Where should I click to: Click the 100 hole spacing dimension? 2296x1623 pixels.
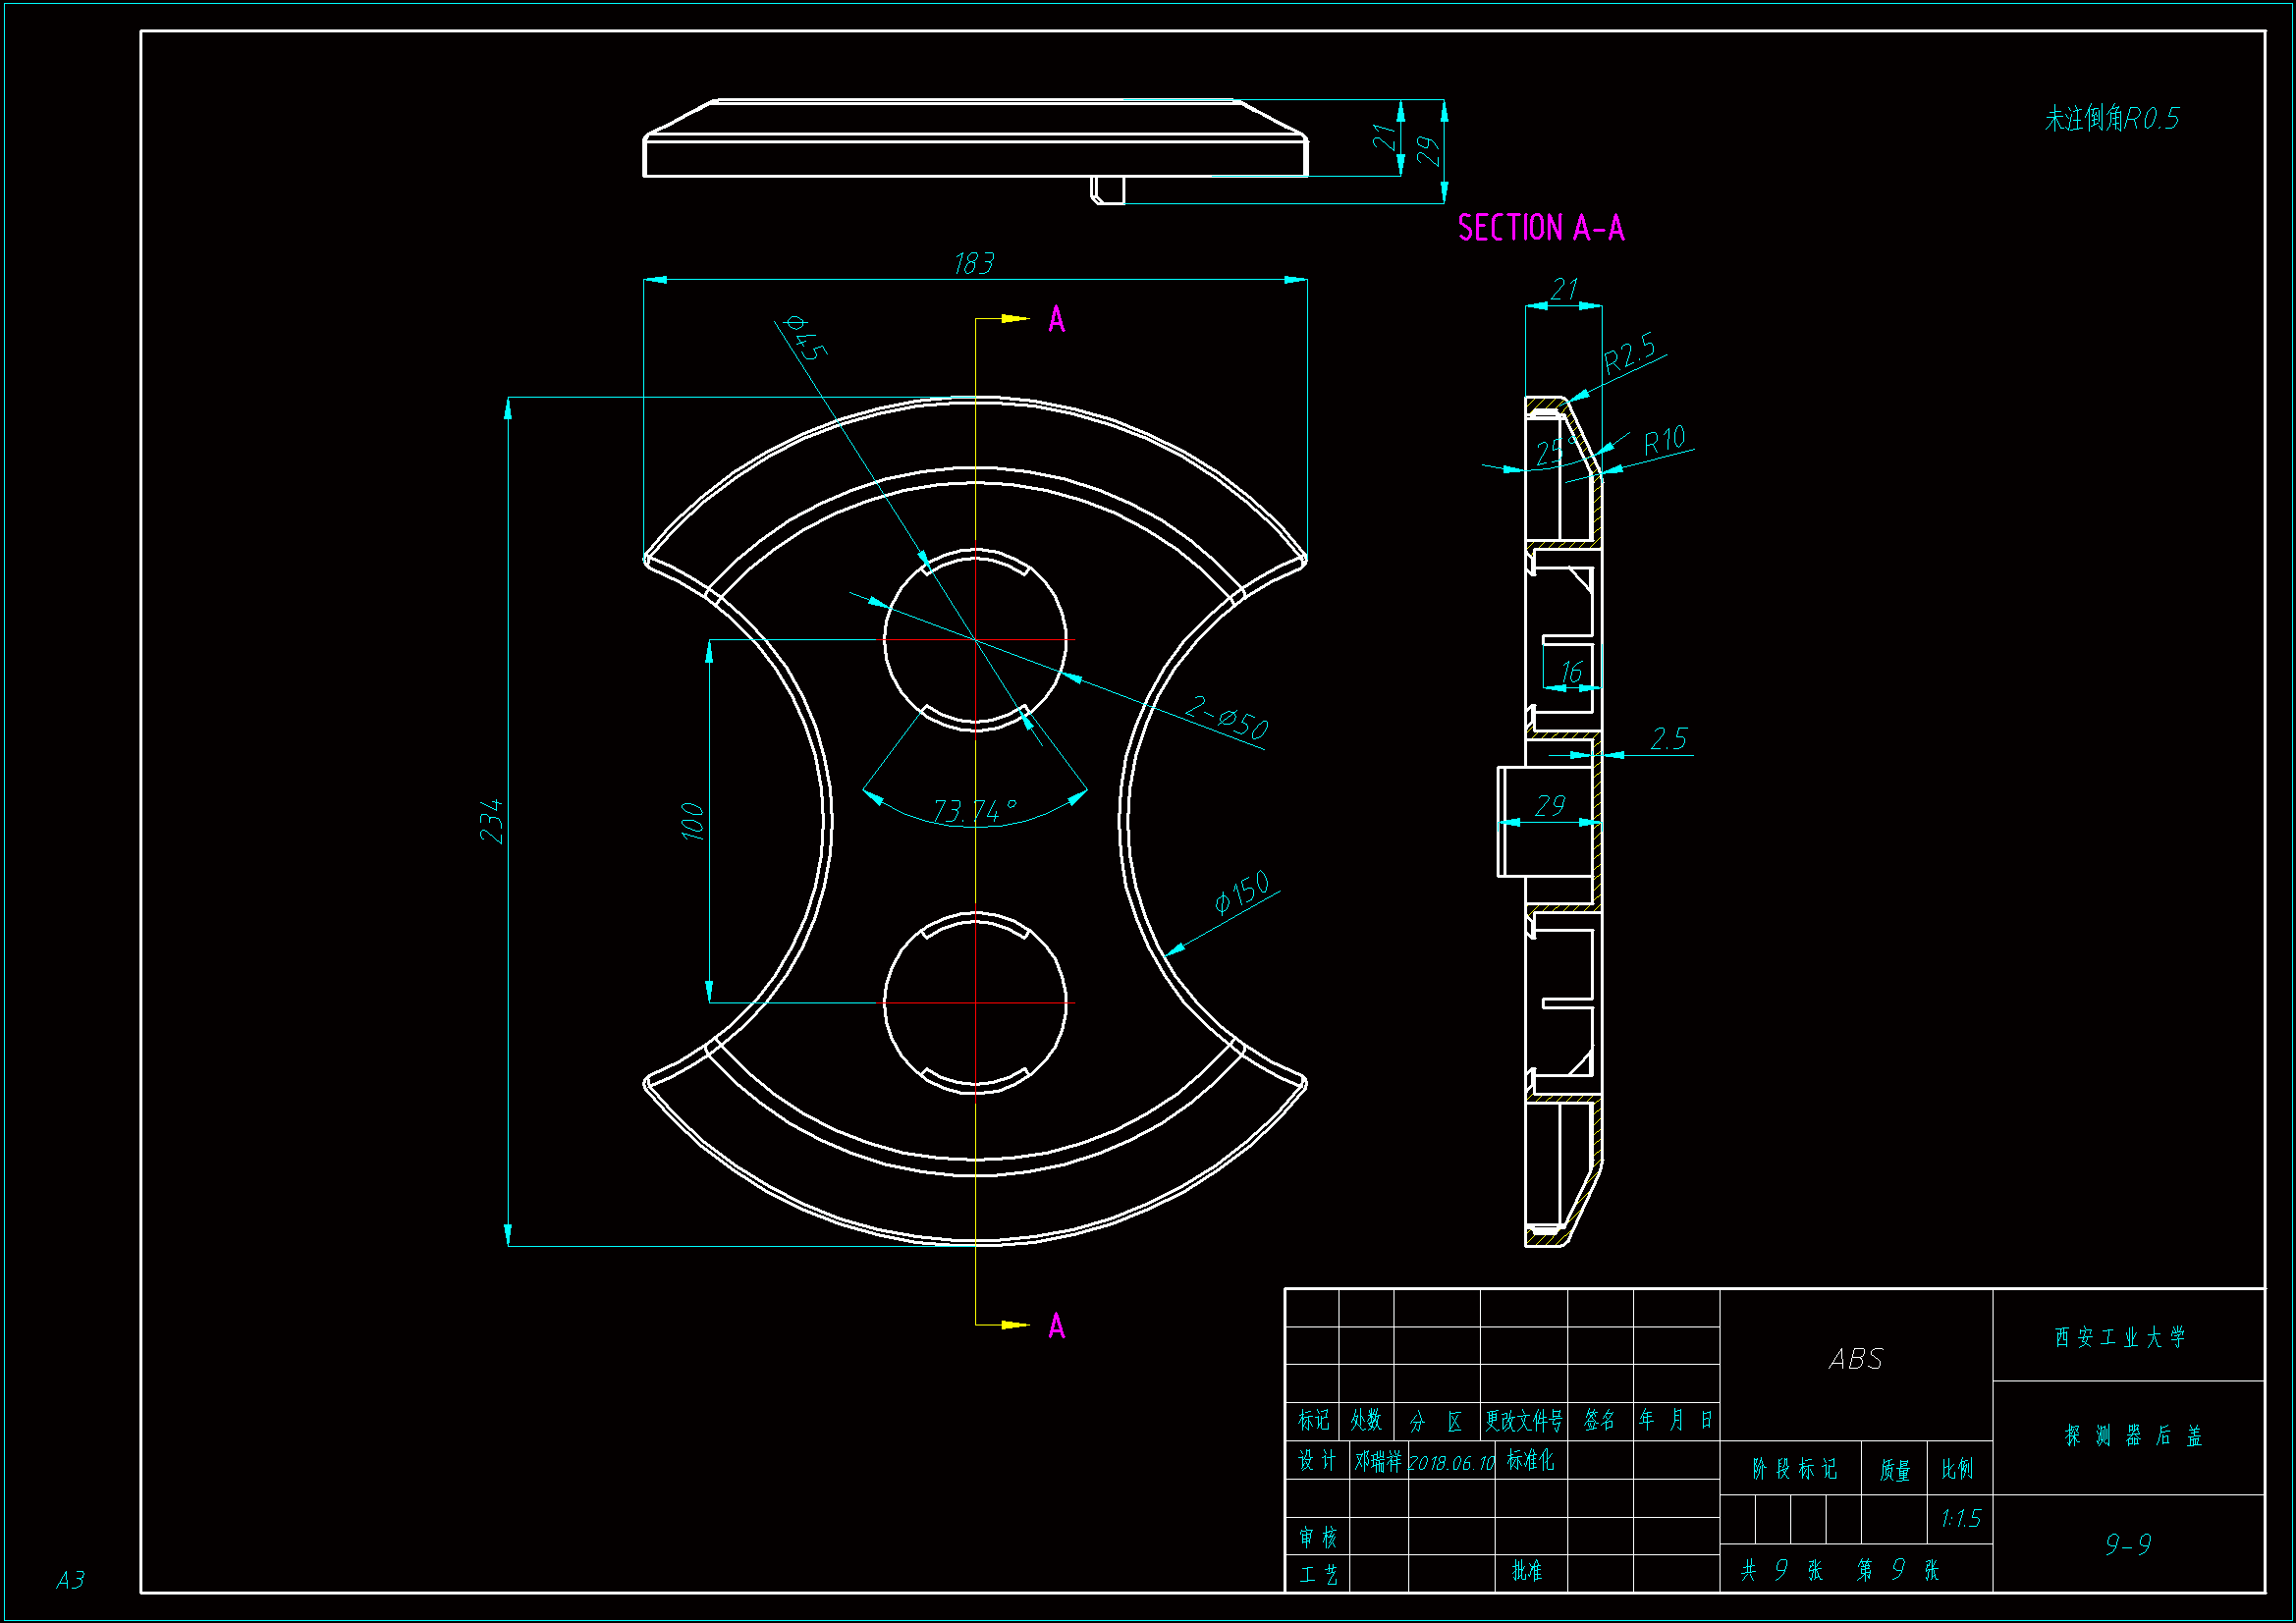point(692,821)
